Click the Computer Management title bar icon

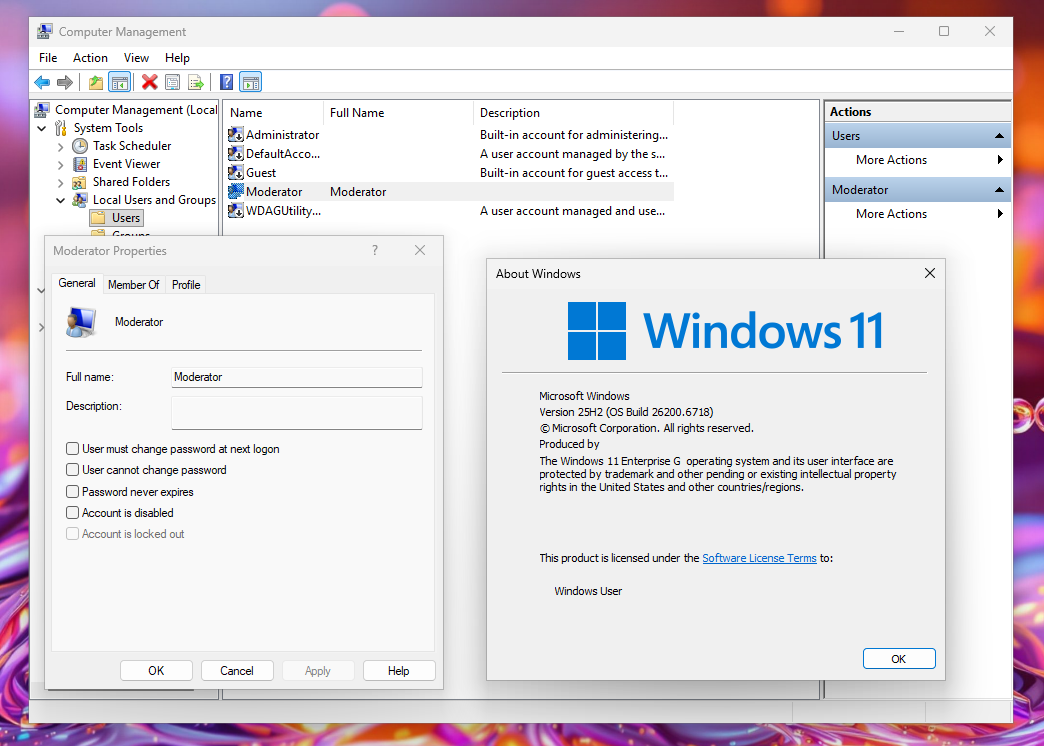(x=45, y=31)
